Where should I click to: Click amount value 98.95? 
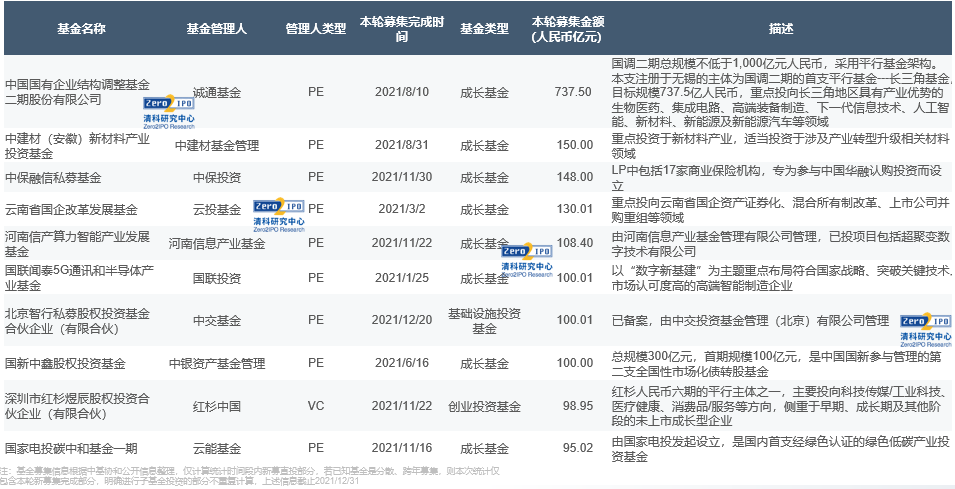[577, 406]
